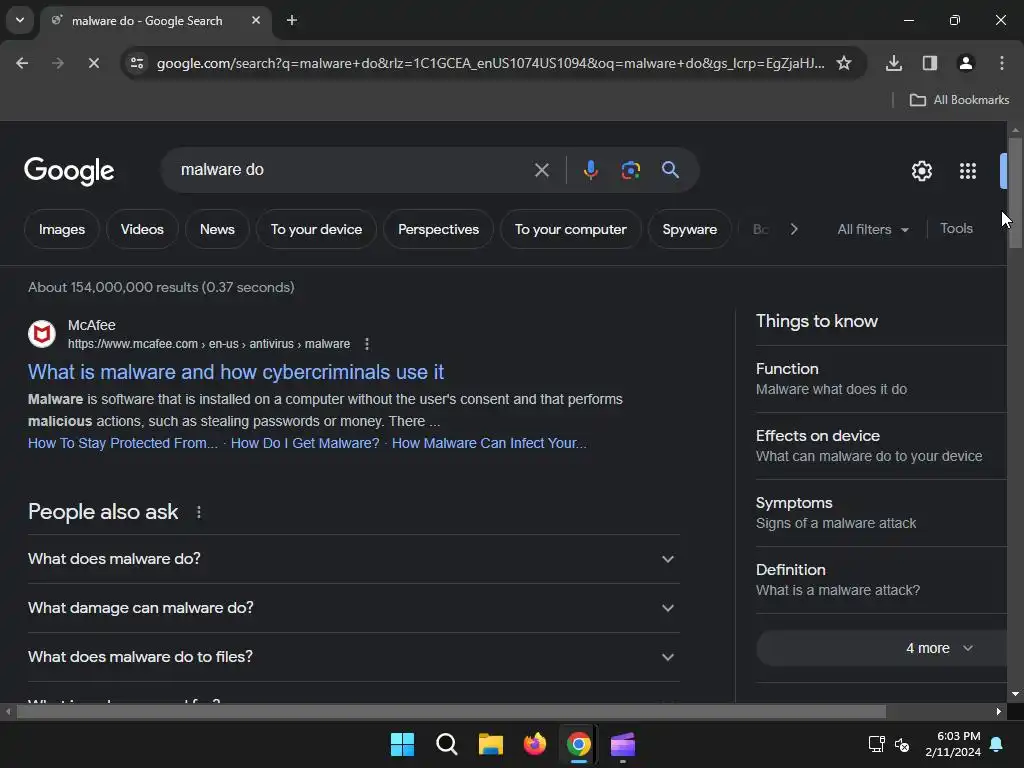Open Symptoms signs of malware attack
The width and height of the screenshot is (1024, 768).
(881, 513)
